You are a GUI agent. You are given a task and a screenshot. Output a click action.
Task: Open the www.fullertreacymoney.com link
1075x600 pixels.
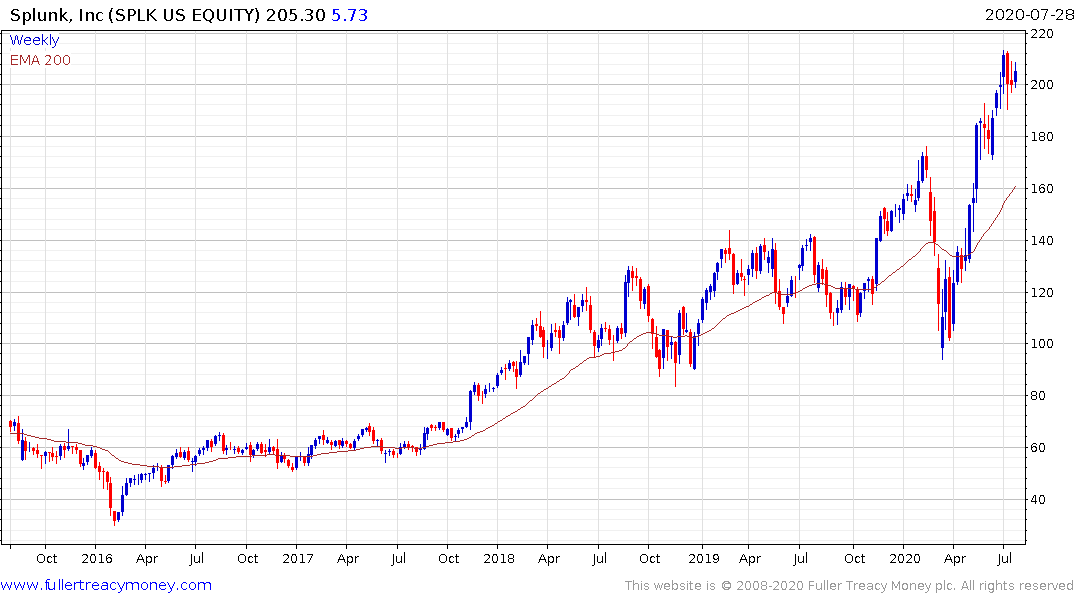[106, 585]
